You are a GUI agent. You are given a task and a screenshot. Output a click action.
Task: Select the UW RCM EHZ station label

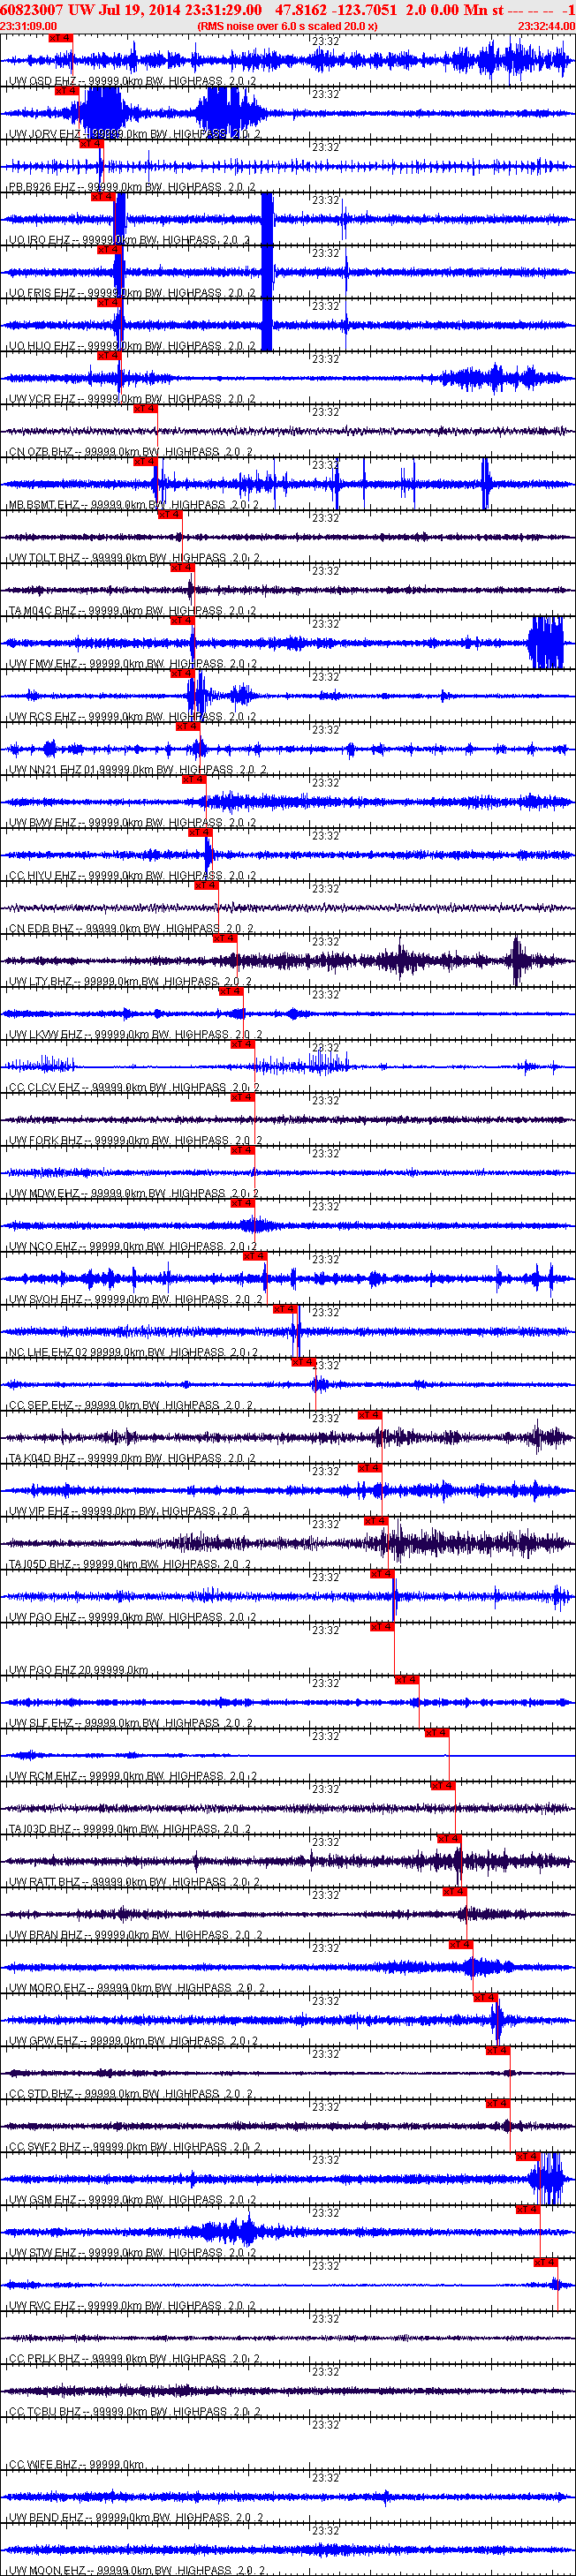pos(133,1777)
